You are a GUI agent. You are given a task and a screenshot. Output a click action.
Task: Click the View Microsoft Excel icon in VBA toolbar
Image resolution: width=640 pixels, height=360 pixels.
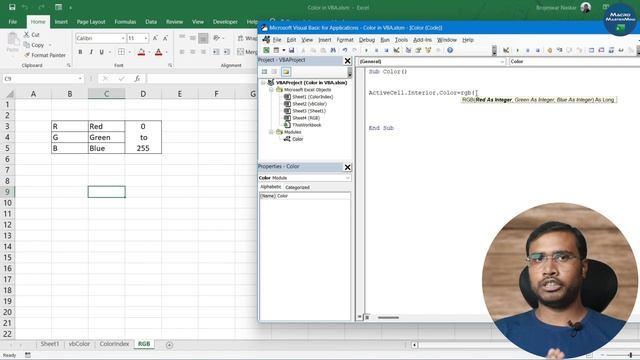266,50
